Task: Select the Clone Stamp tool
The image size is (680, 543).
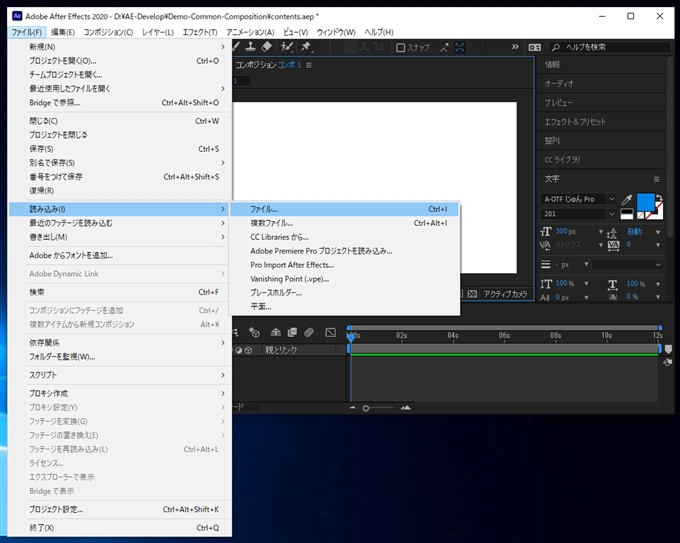Action: (250, 46)
